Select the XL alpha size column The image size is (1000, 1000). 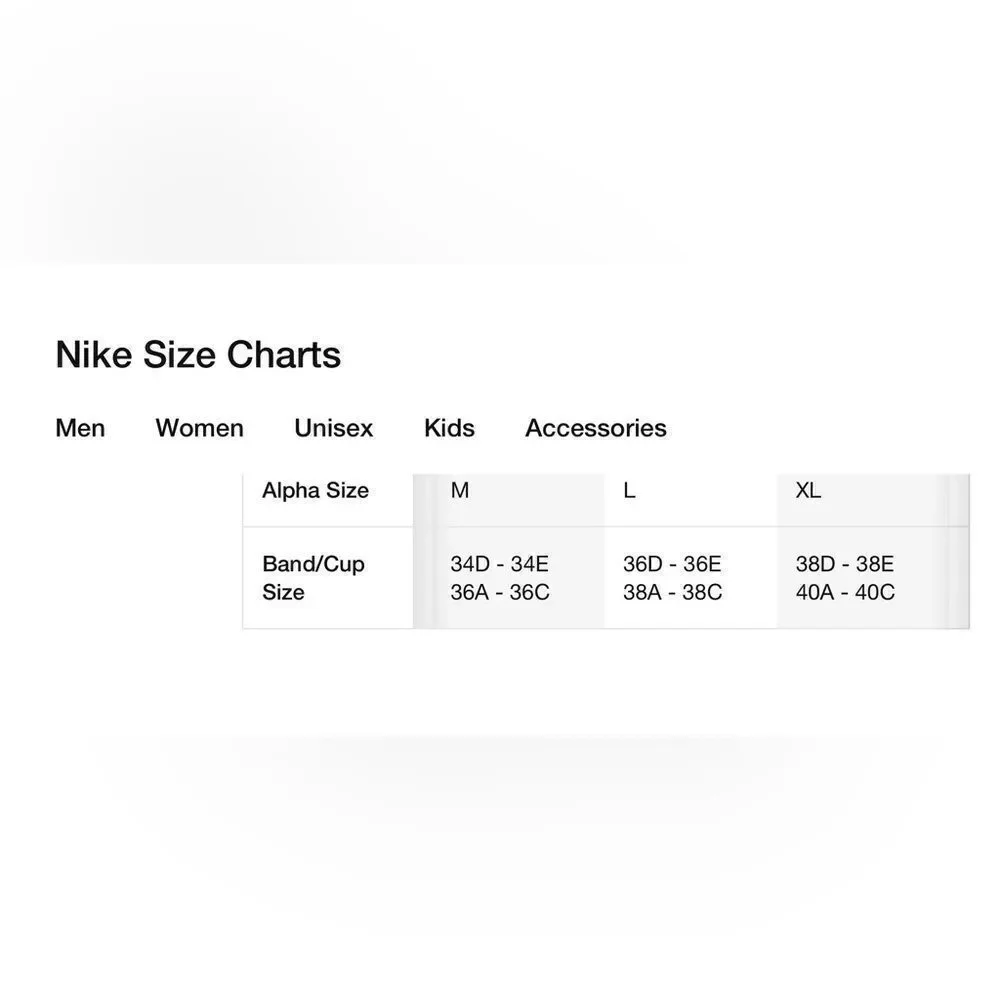[x=808, y=490]
